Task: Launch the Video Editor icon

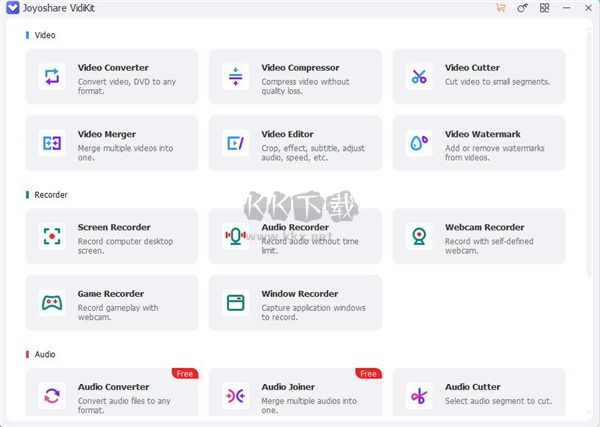Action: [235, 143]
